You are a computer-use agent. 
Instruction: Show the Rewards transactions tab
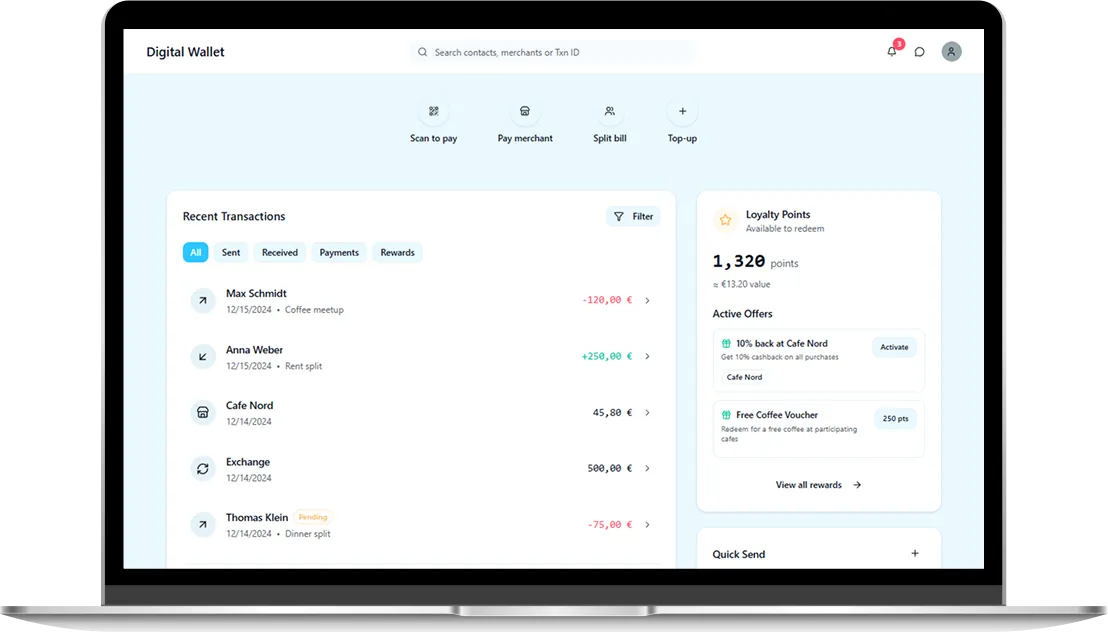pyautogui.click(x=397, y=253)
